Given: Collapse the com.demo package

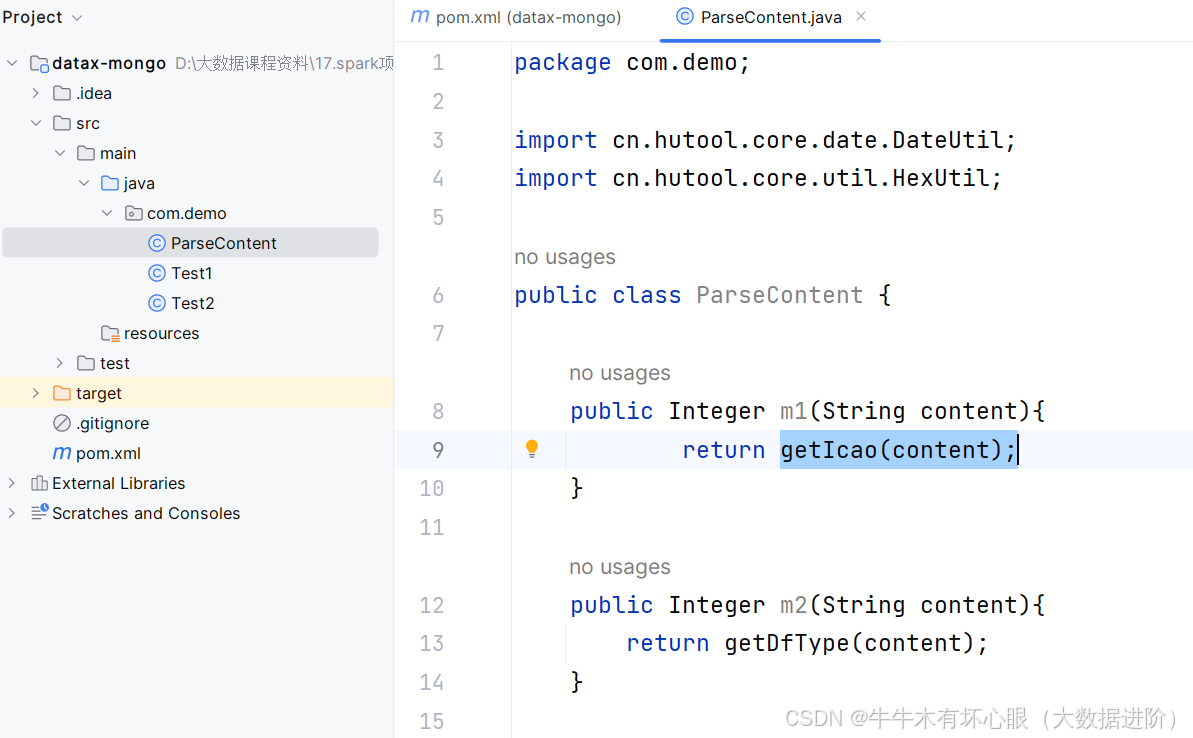Looking at the screenshot, I should click(108, 213).
